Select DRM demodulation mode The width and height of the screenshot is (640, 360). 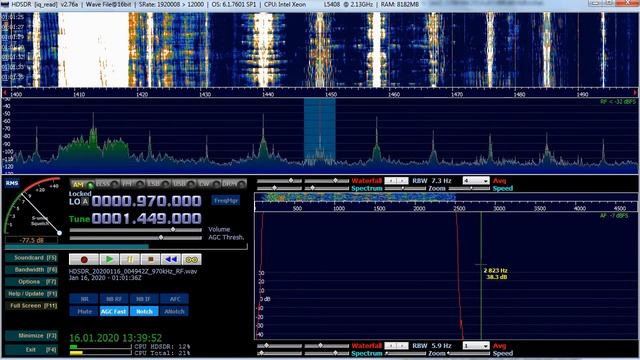234,184
